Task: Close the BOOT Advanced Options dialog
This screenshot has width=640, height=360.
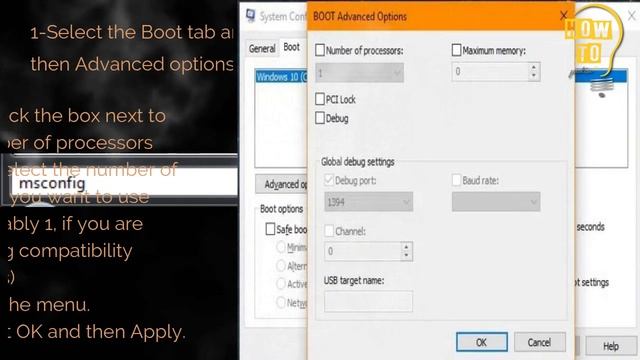Action: (564, 16)
